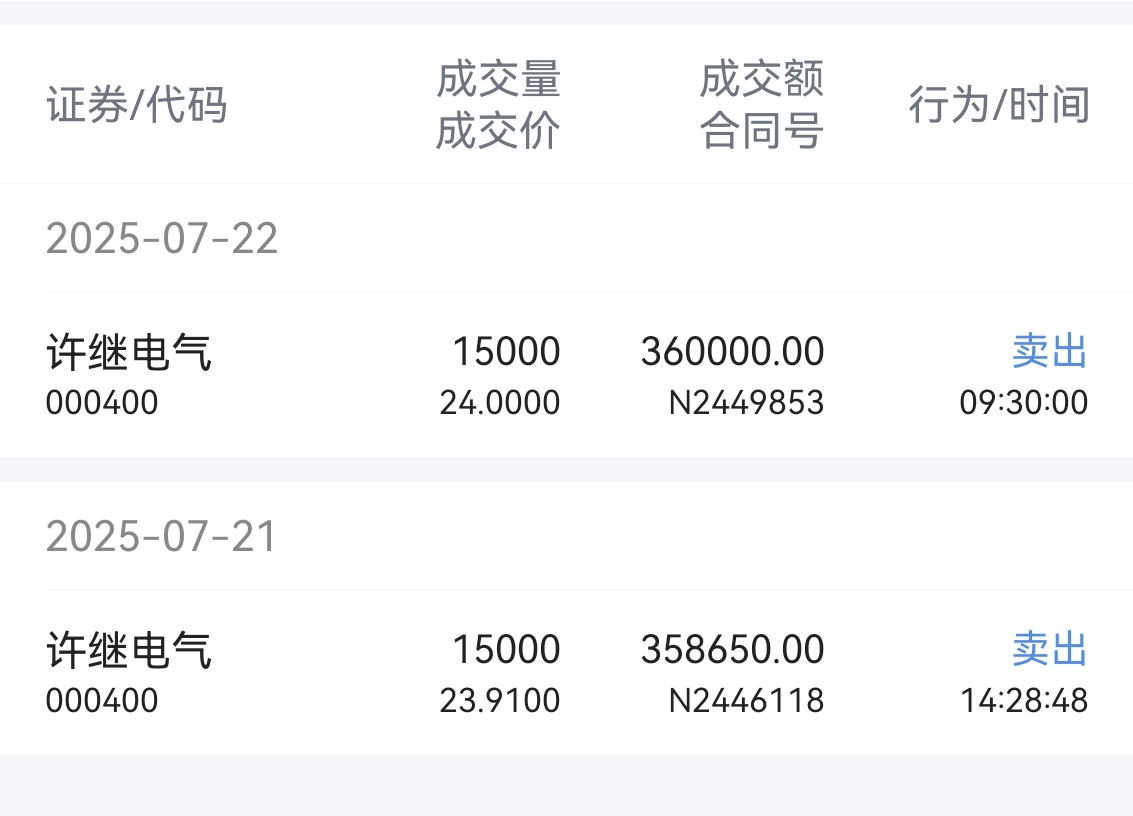Open the 2025-07-22 date group
The image size is (1133, 816).
coord(162,239)
